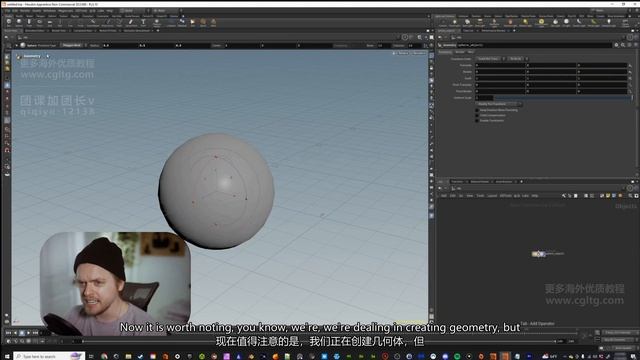640x360 pixels.
Task: Add a Point Light from the shelf
Action: click(454, 22)
